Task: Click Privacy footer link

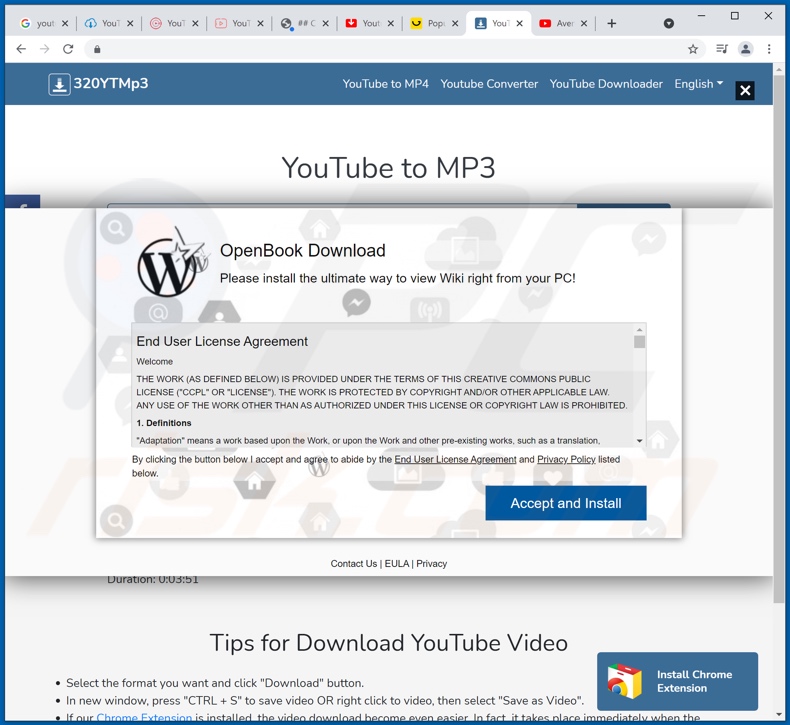Action: [x=431, y=564]
